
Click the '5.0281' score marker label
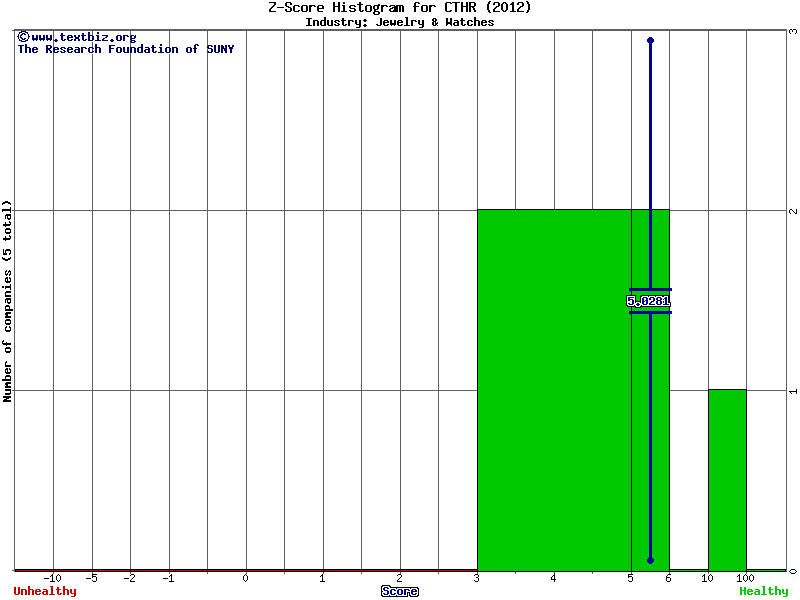(x=648, y=301)
